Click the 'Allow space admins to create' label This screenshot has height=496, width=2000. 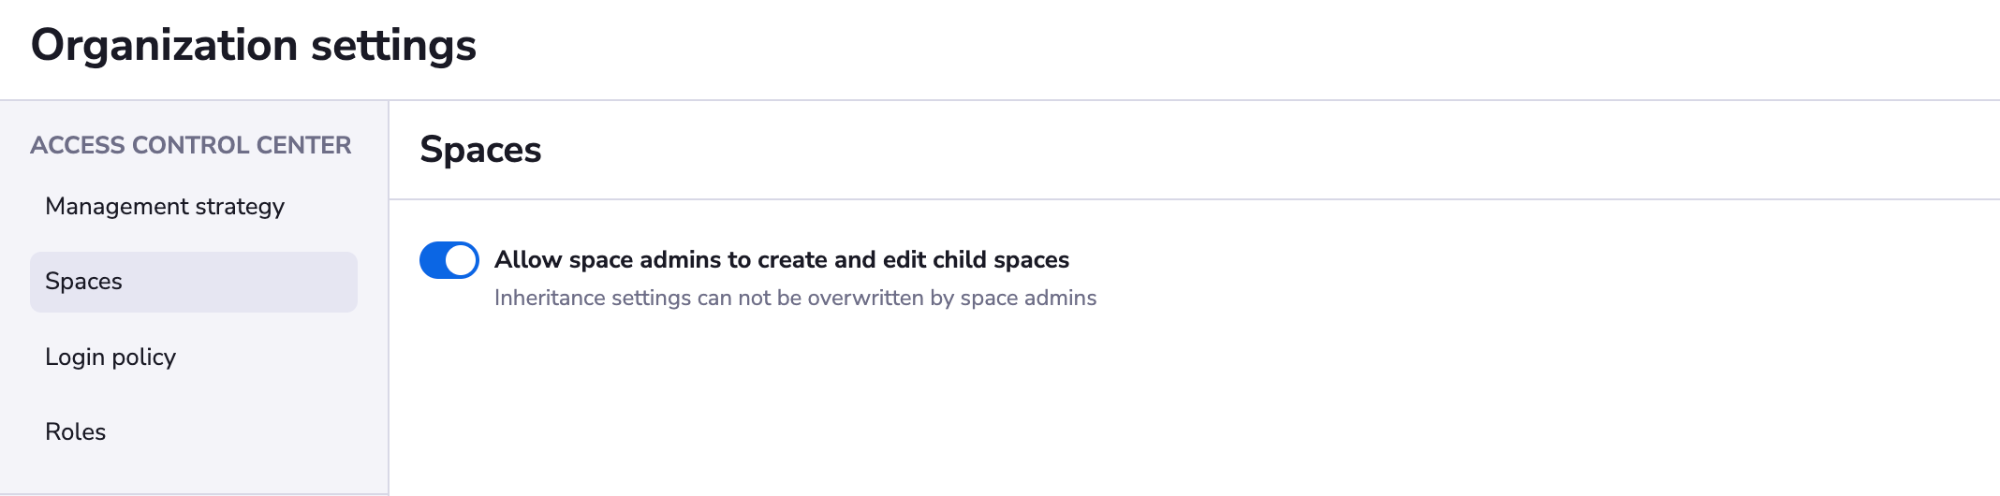point(782,260)
